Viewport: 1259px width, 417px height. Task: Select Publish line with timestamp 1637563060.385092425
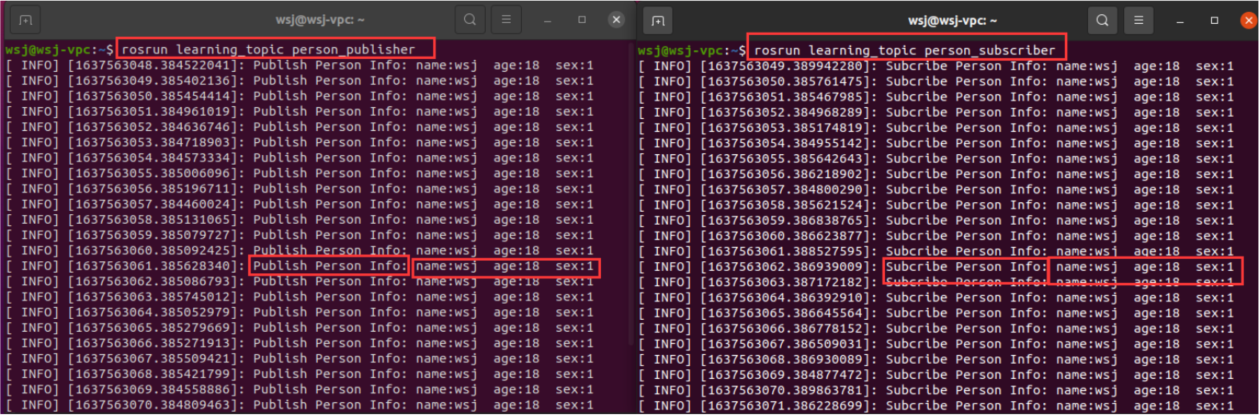[x=299, y=251]
